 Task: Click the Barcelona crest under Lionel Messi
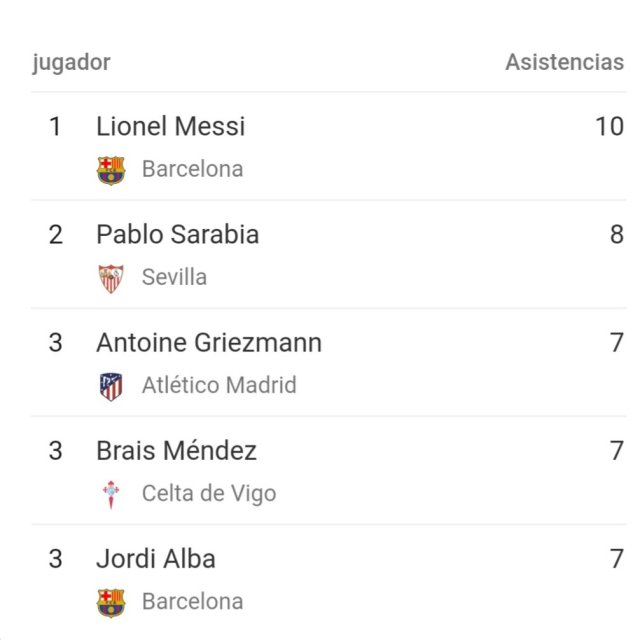(x=111, y=170)
